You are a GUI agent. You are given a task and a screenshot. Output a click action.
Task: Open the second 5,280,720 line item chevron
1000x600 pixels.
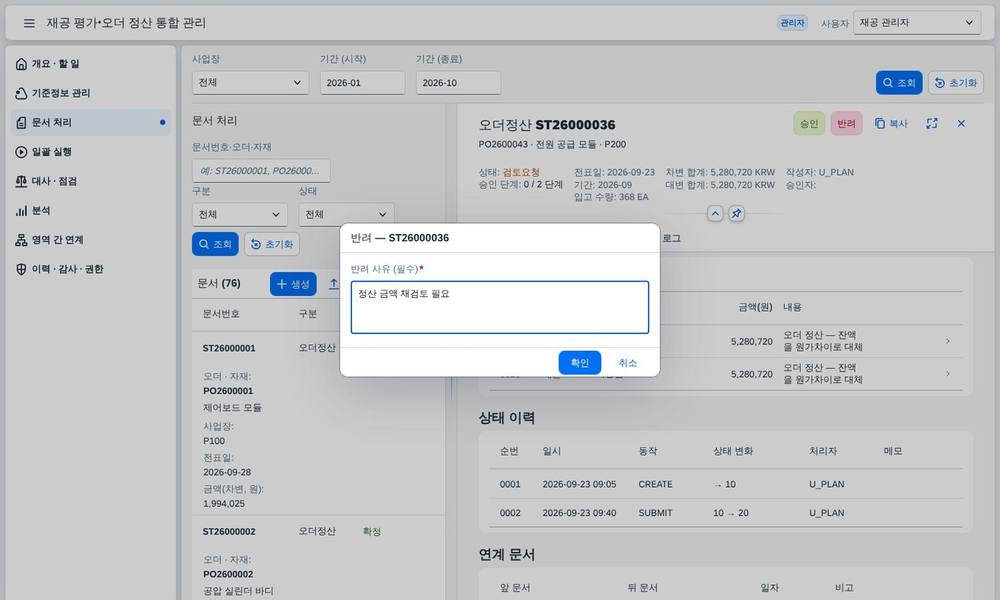tap(948, 374)
